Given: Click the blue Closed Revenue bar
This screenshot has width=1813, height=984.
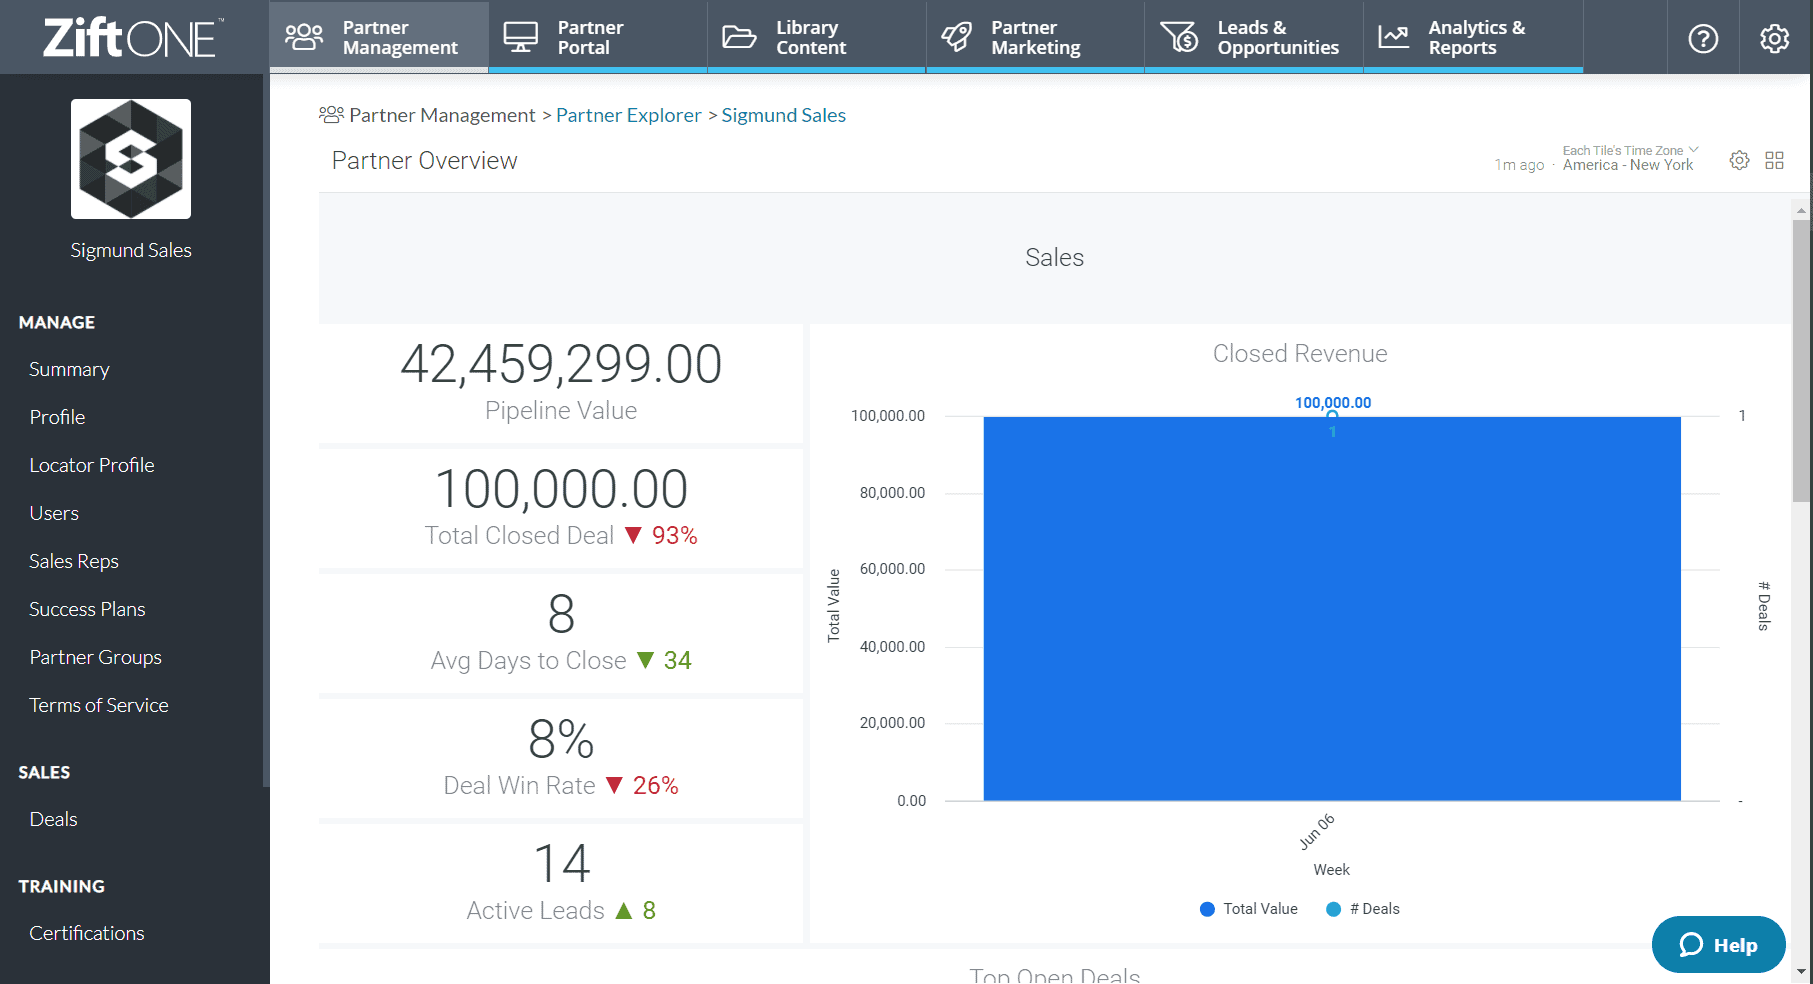Looking at the screenshot, I should (1332, 608).
